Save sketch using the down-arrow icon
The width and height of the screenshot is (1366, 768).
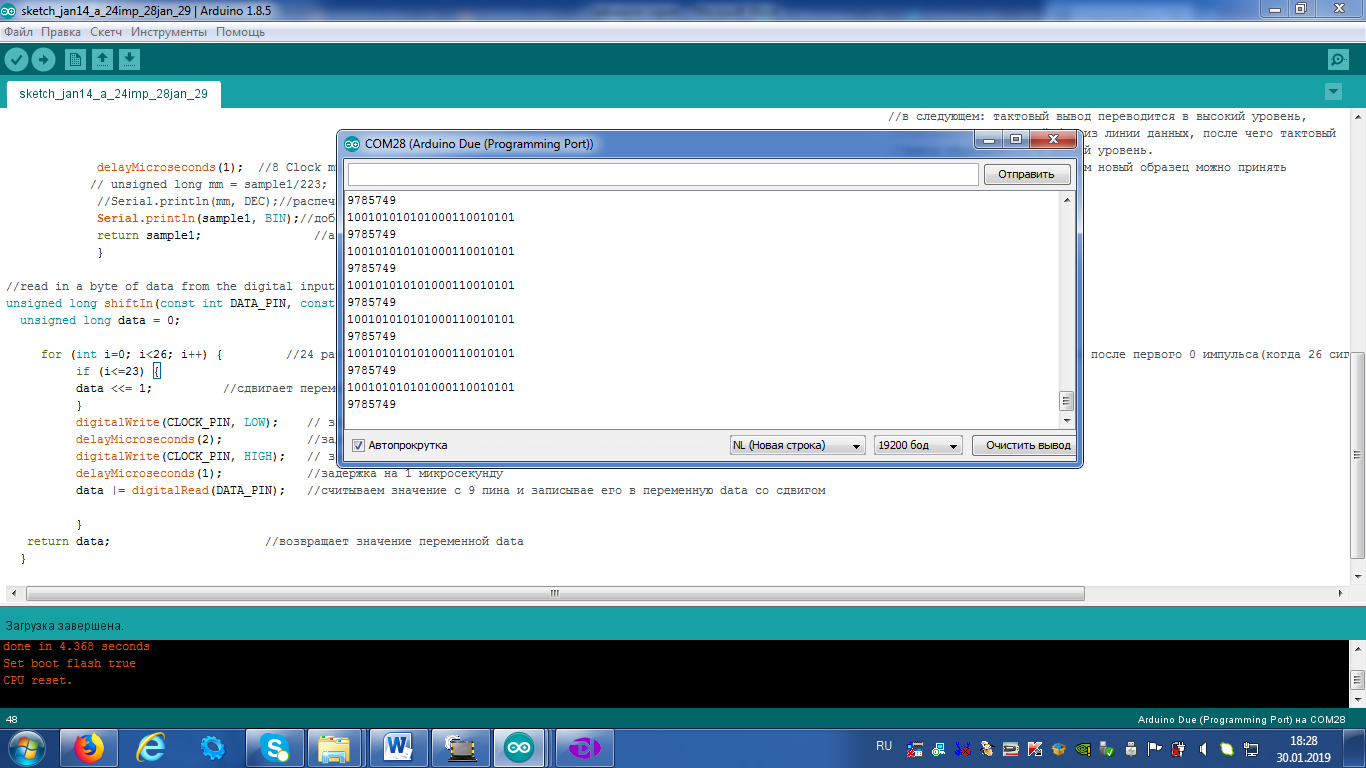129,60
